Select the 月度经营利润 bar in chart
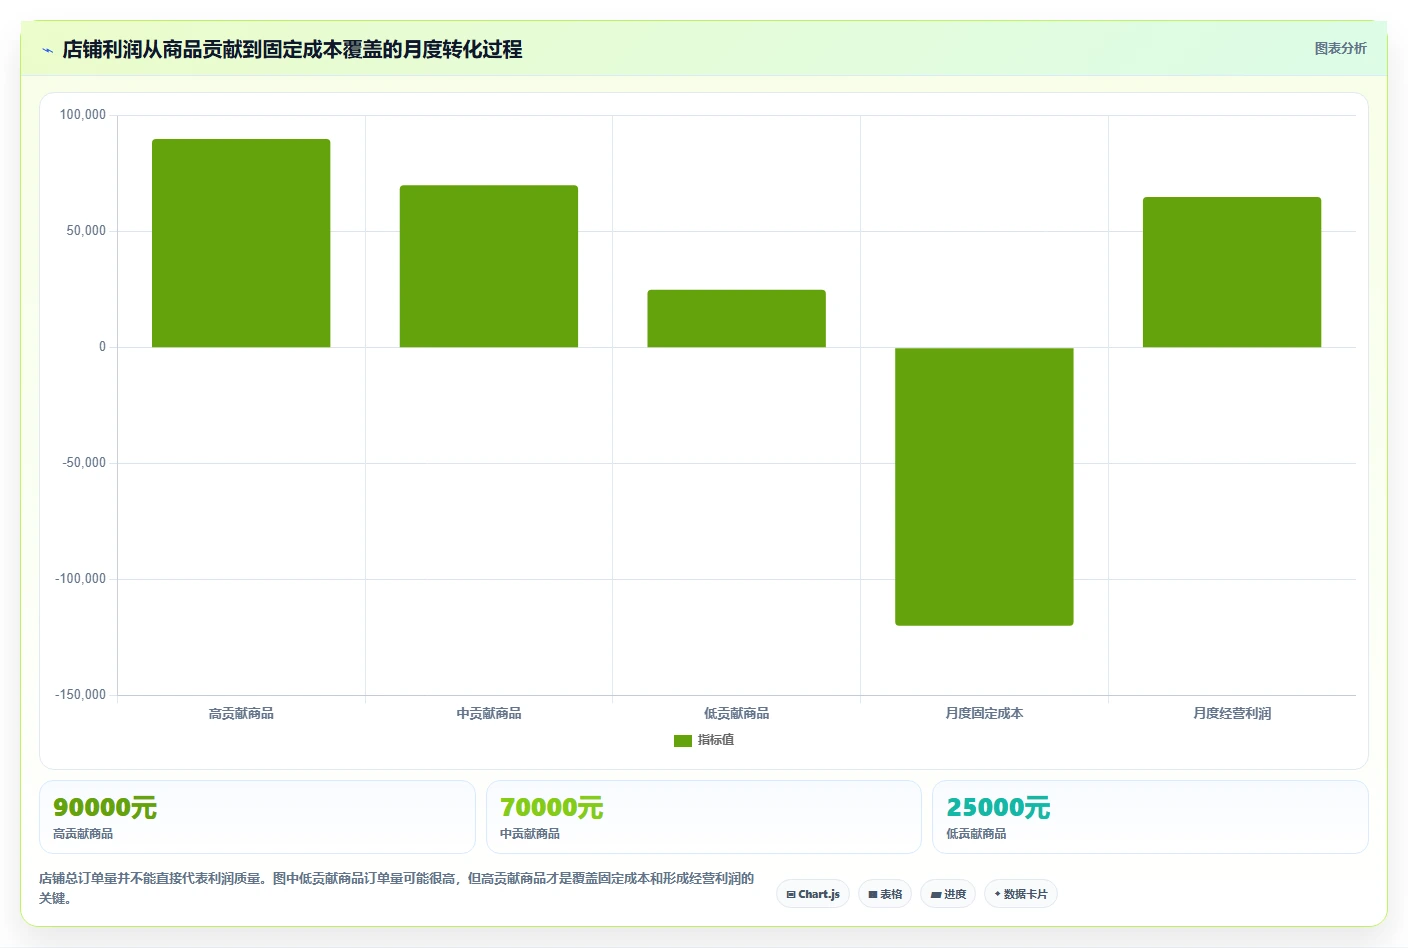The height and width of the screenshot is (948, 1408). tap(1232, 272)
